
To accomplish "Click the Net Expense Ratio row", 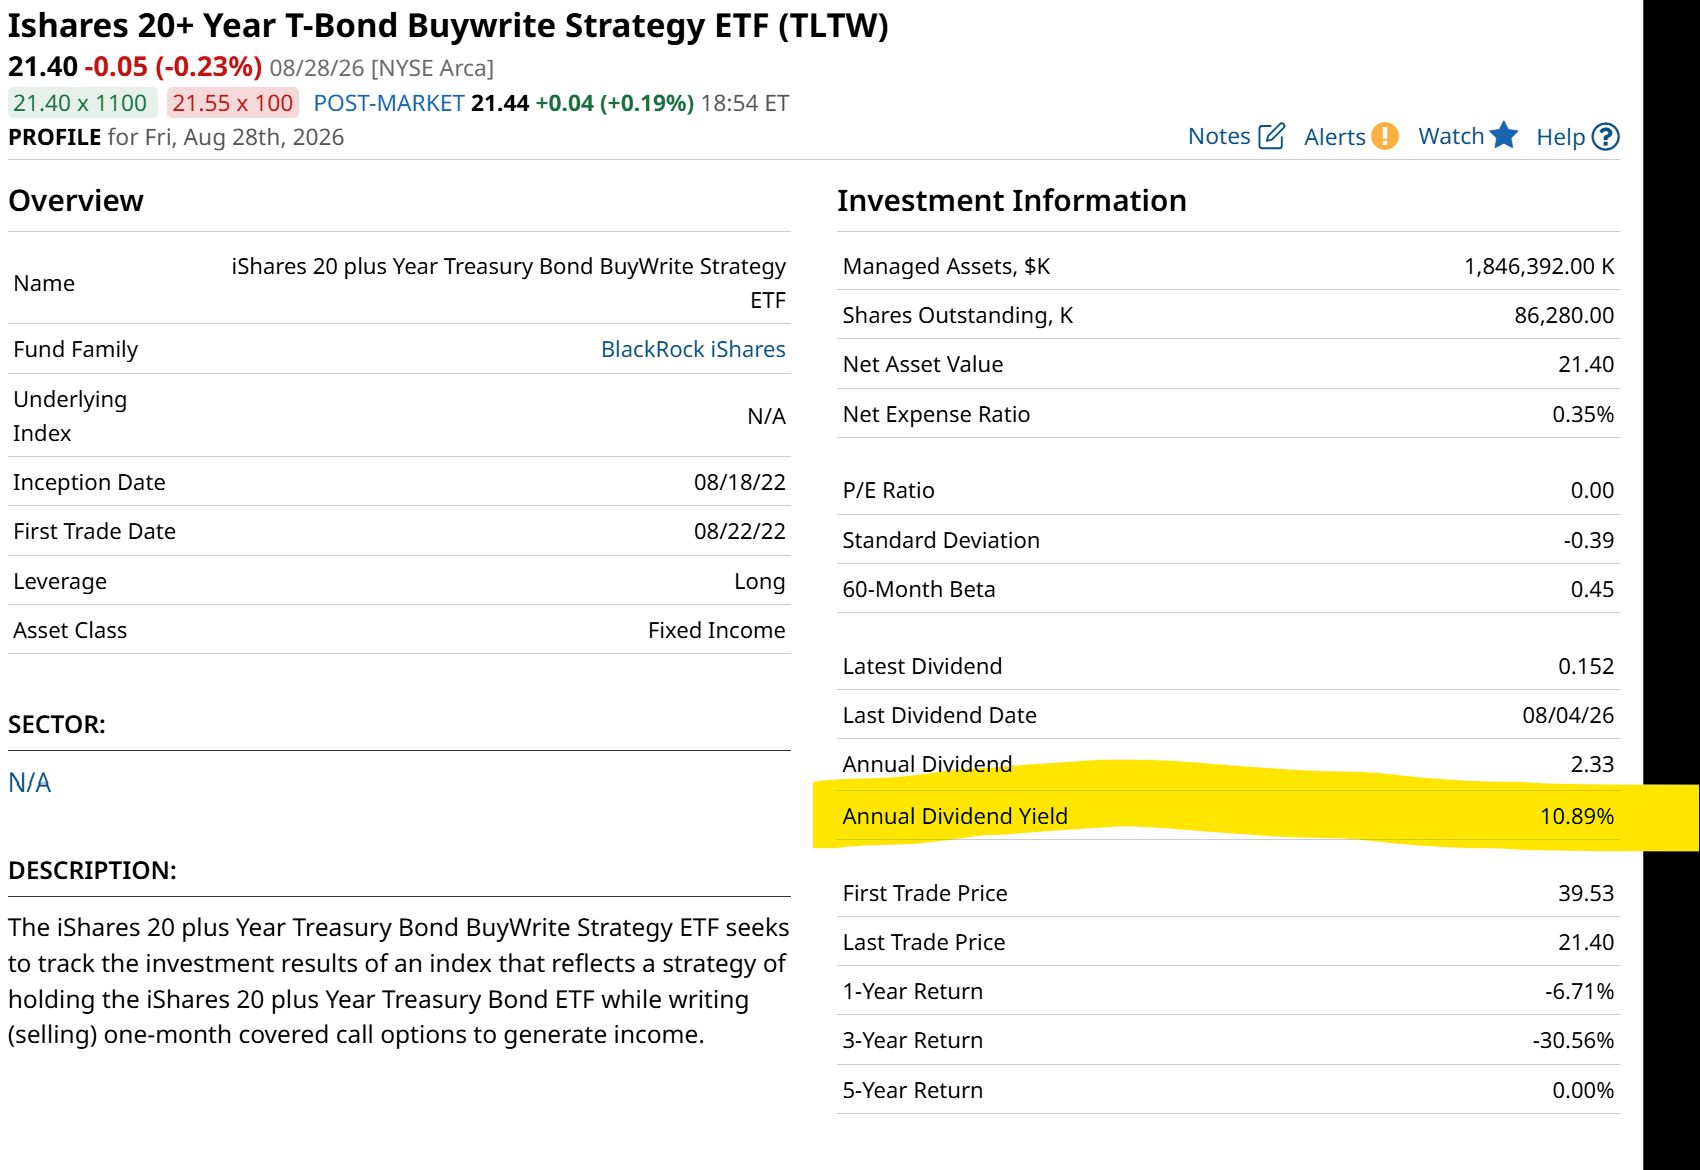I will click(1228, 414).
